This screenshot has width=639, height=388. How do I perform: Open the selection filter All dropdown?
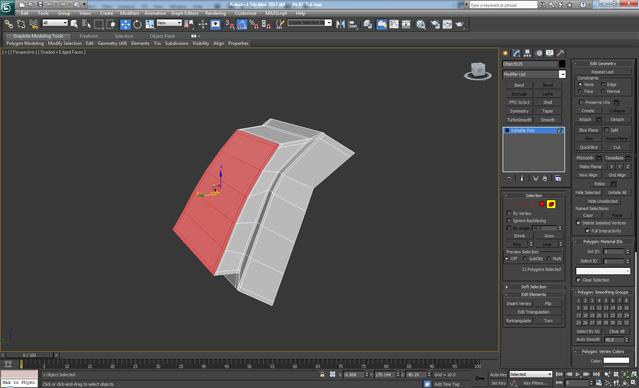(55, 23)
